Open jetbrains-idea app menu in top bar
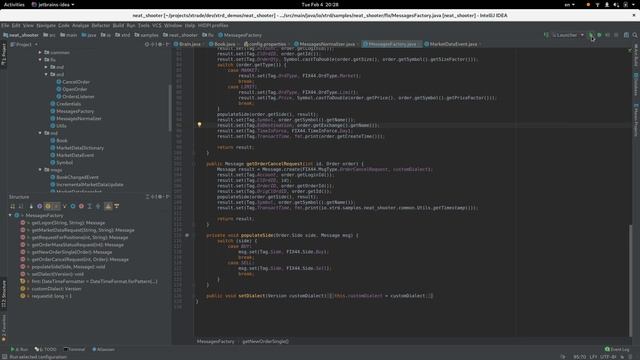This screenshot has height=360, width=640. point(53,4)
